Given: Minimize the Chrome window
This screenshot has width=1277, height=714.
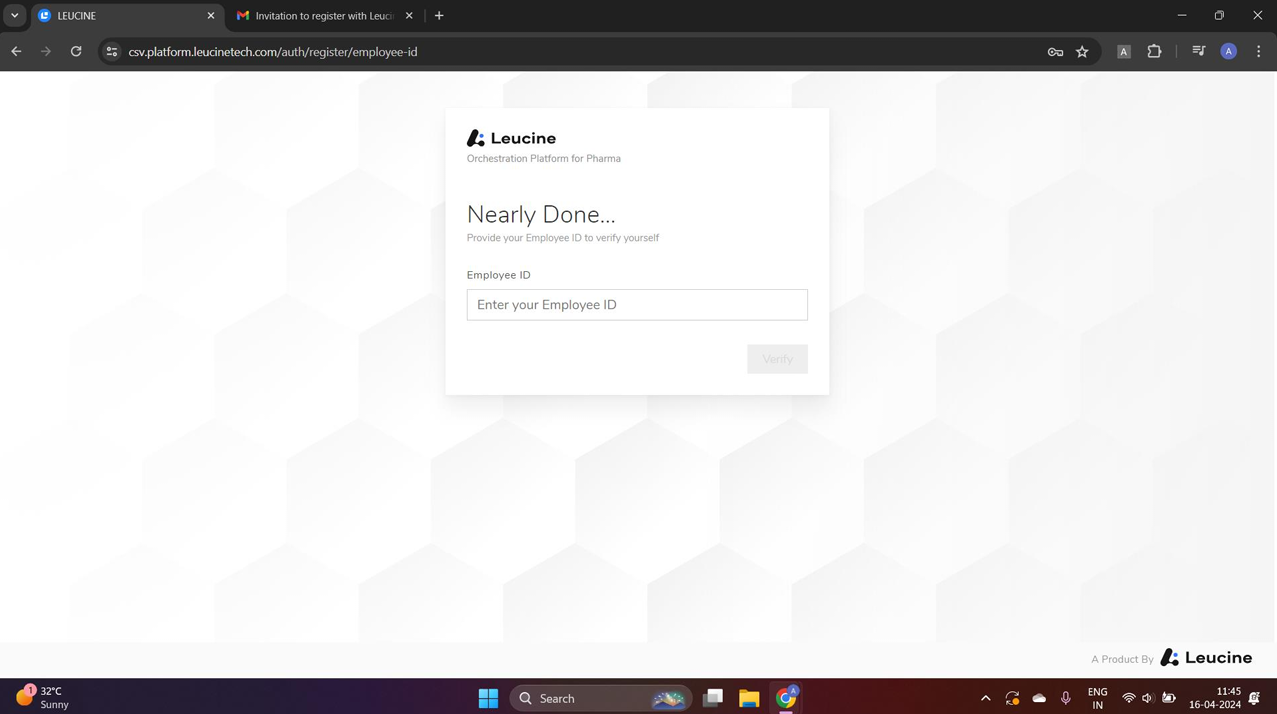Looking at the screenshot, I should click(x=1182, y=16).
